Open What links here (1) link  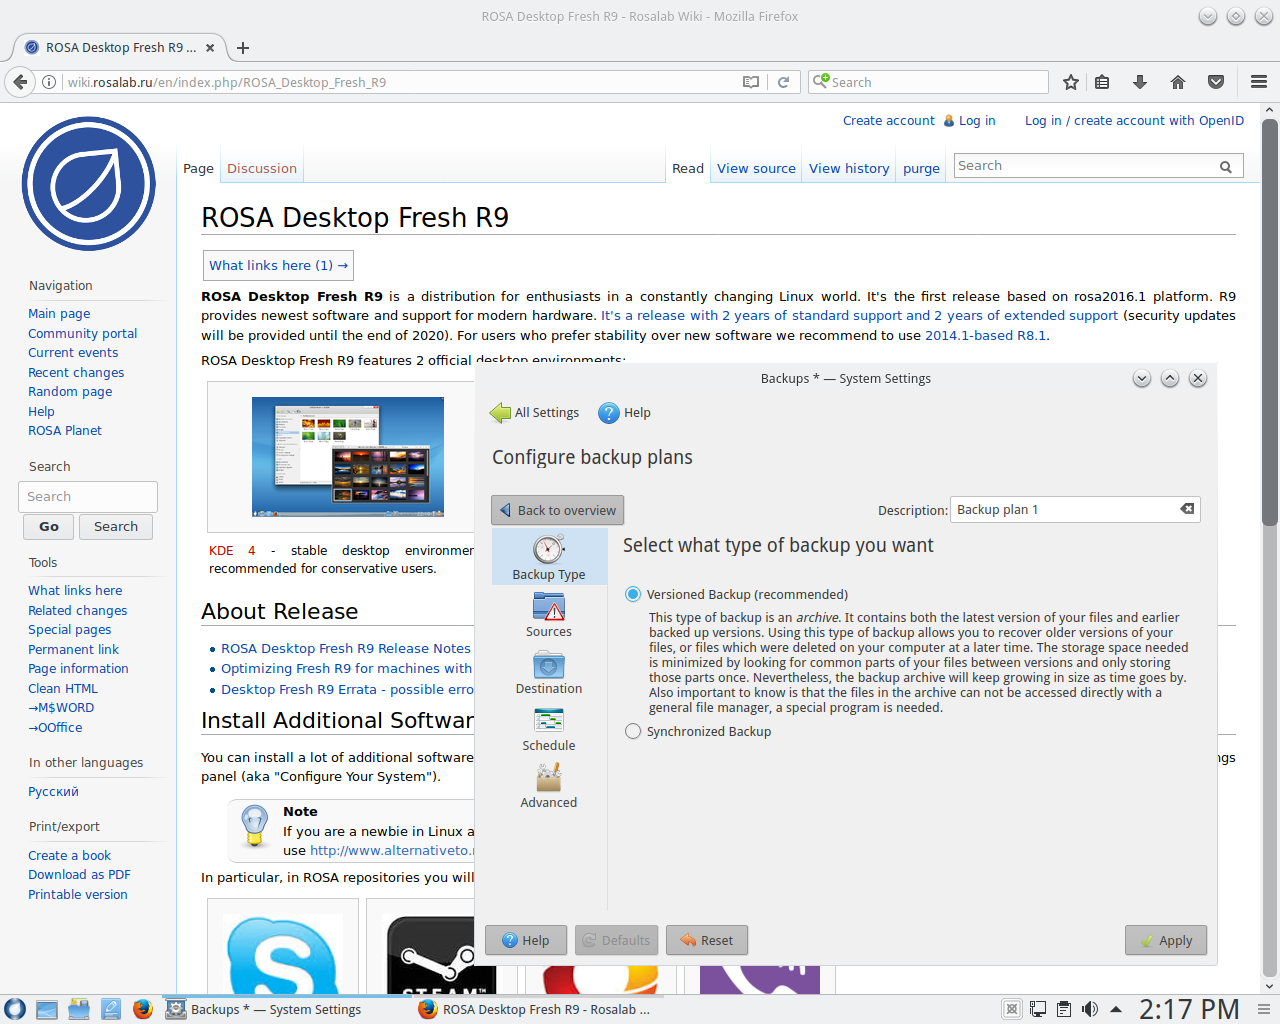tap(278, 265)
